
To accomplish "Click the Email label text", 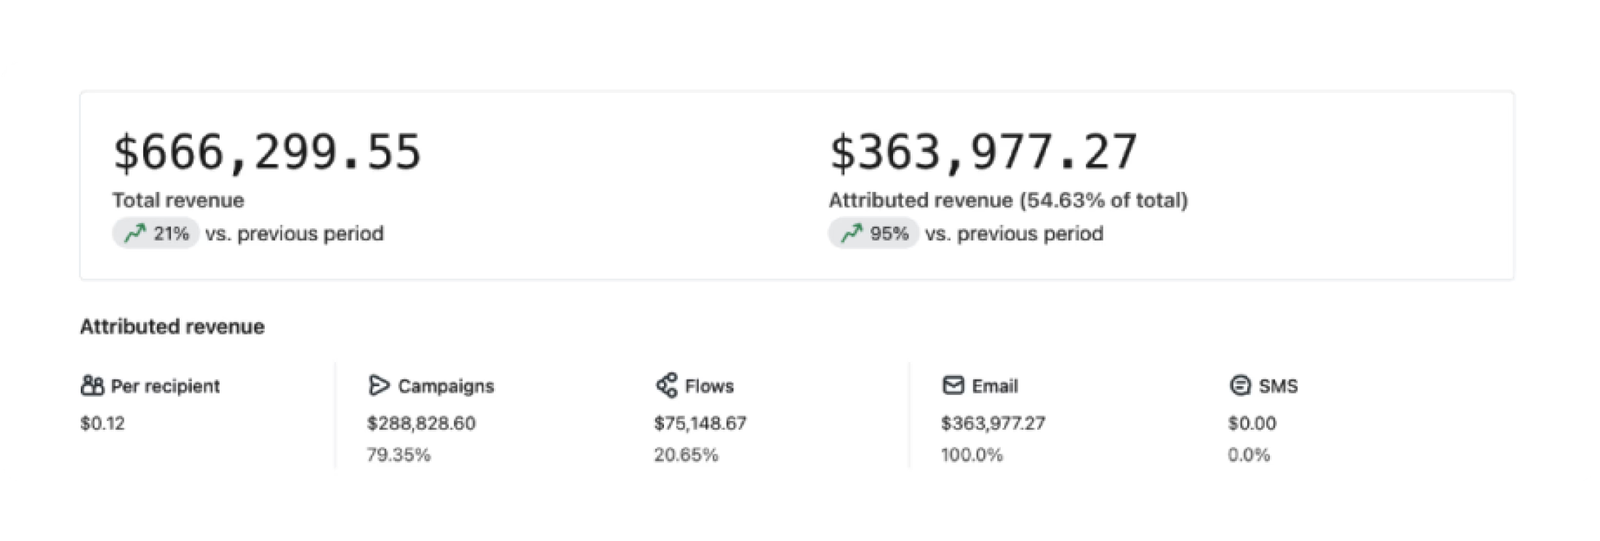I will pos(994,386).
